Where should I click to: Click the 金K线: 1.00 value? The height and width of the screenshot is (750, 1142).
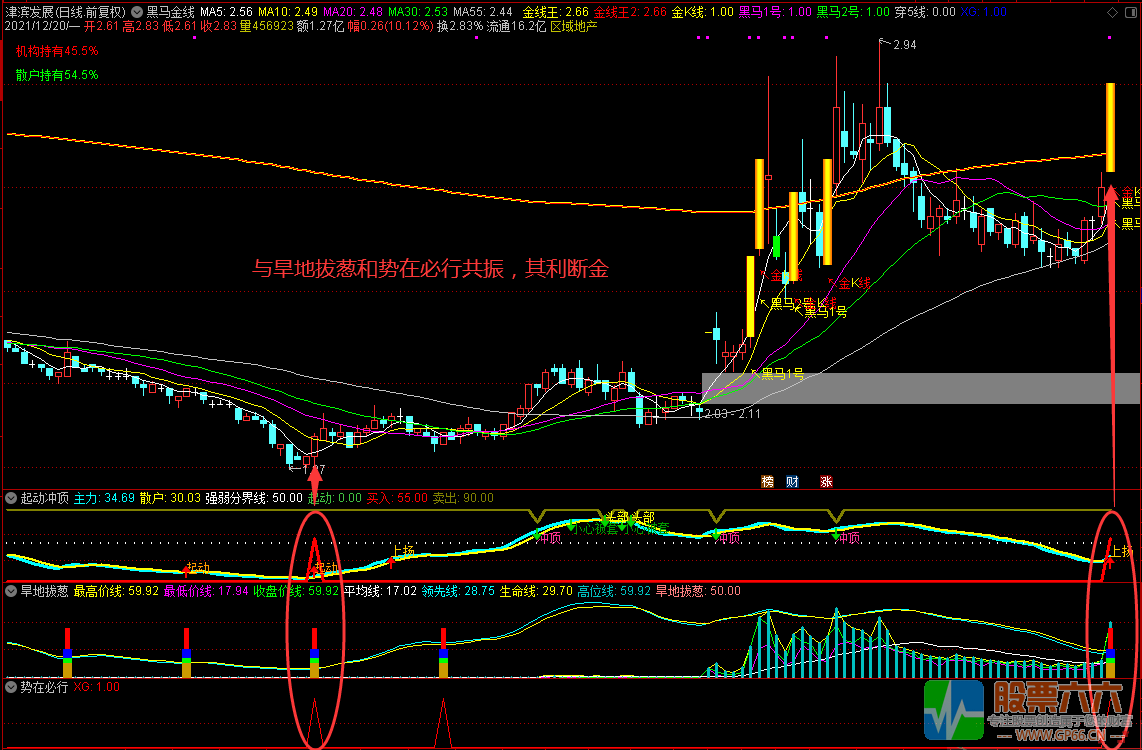pyautogui.click(x=703, y=12)
